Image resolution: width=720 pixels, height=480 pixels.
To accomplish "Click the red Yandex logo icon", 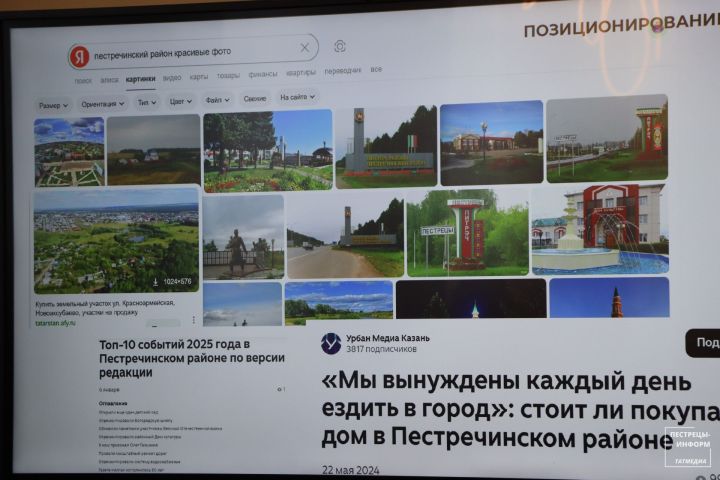I will (79, 57).
